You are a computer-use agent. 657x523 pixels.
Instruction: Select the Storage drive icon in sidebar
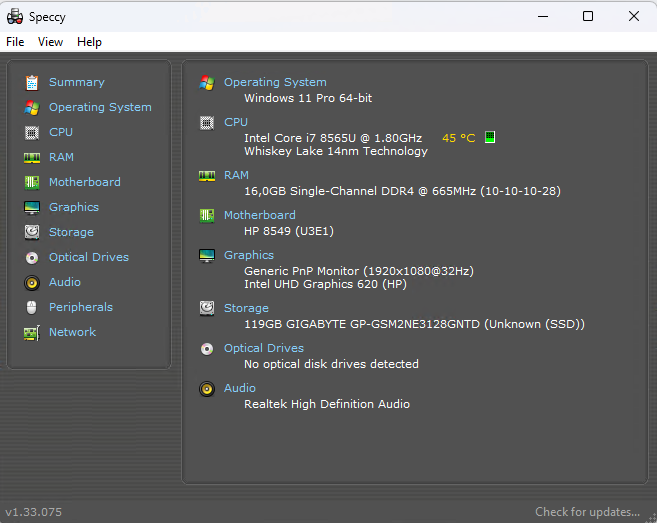click(x=32, y=232)
